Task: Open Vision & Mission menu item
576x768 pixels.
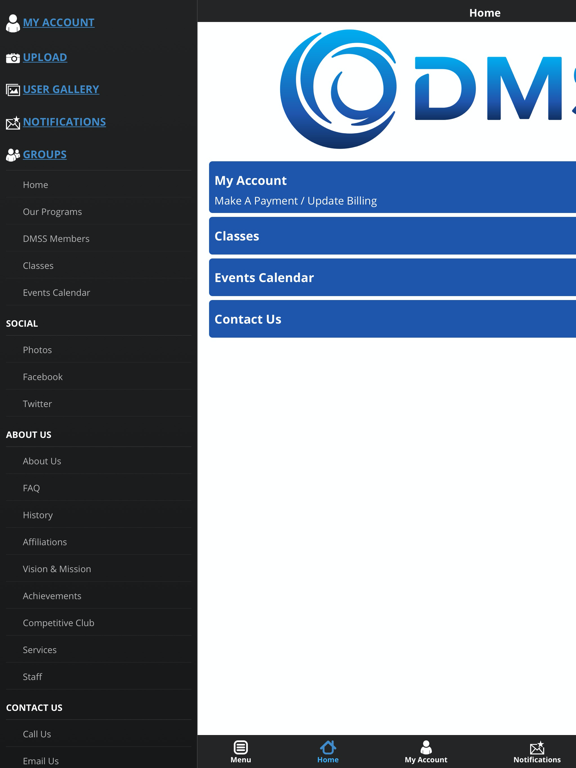Action: coord(98,569)
